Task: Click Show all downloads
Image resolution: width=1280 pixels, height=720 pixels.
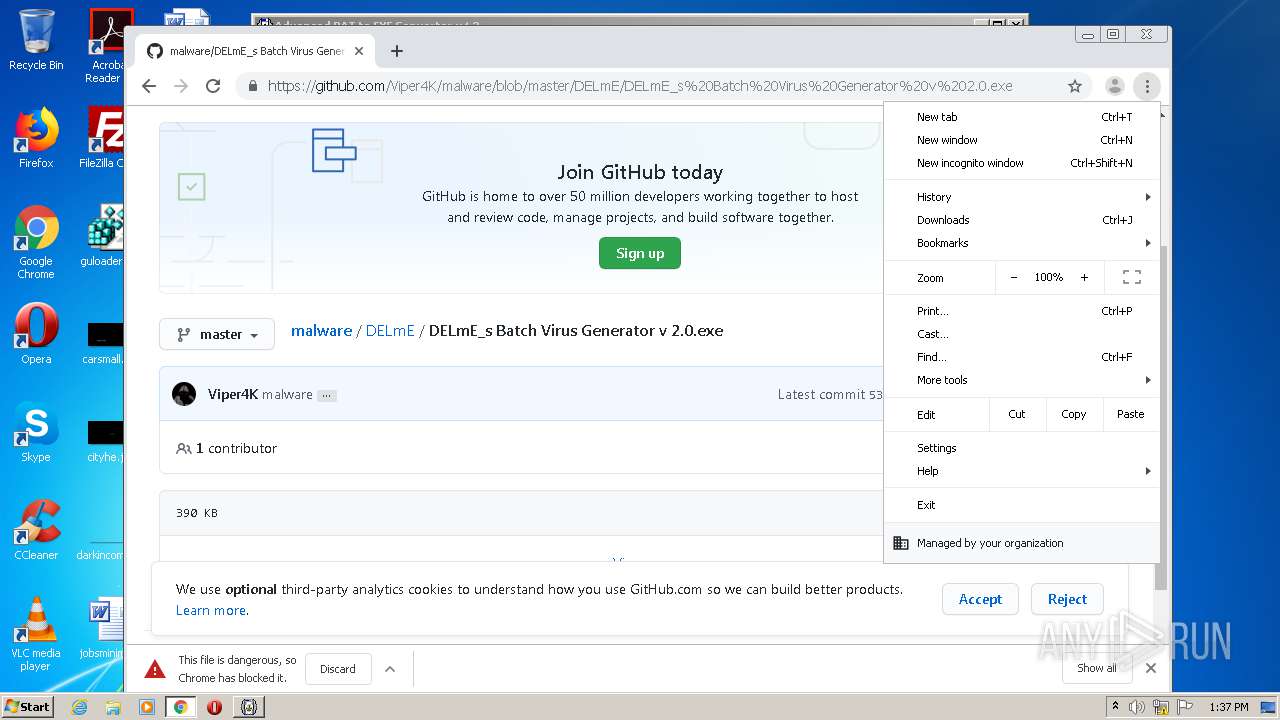Action: 1097,668
